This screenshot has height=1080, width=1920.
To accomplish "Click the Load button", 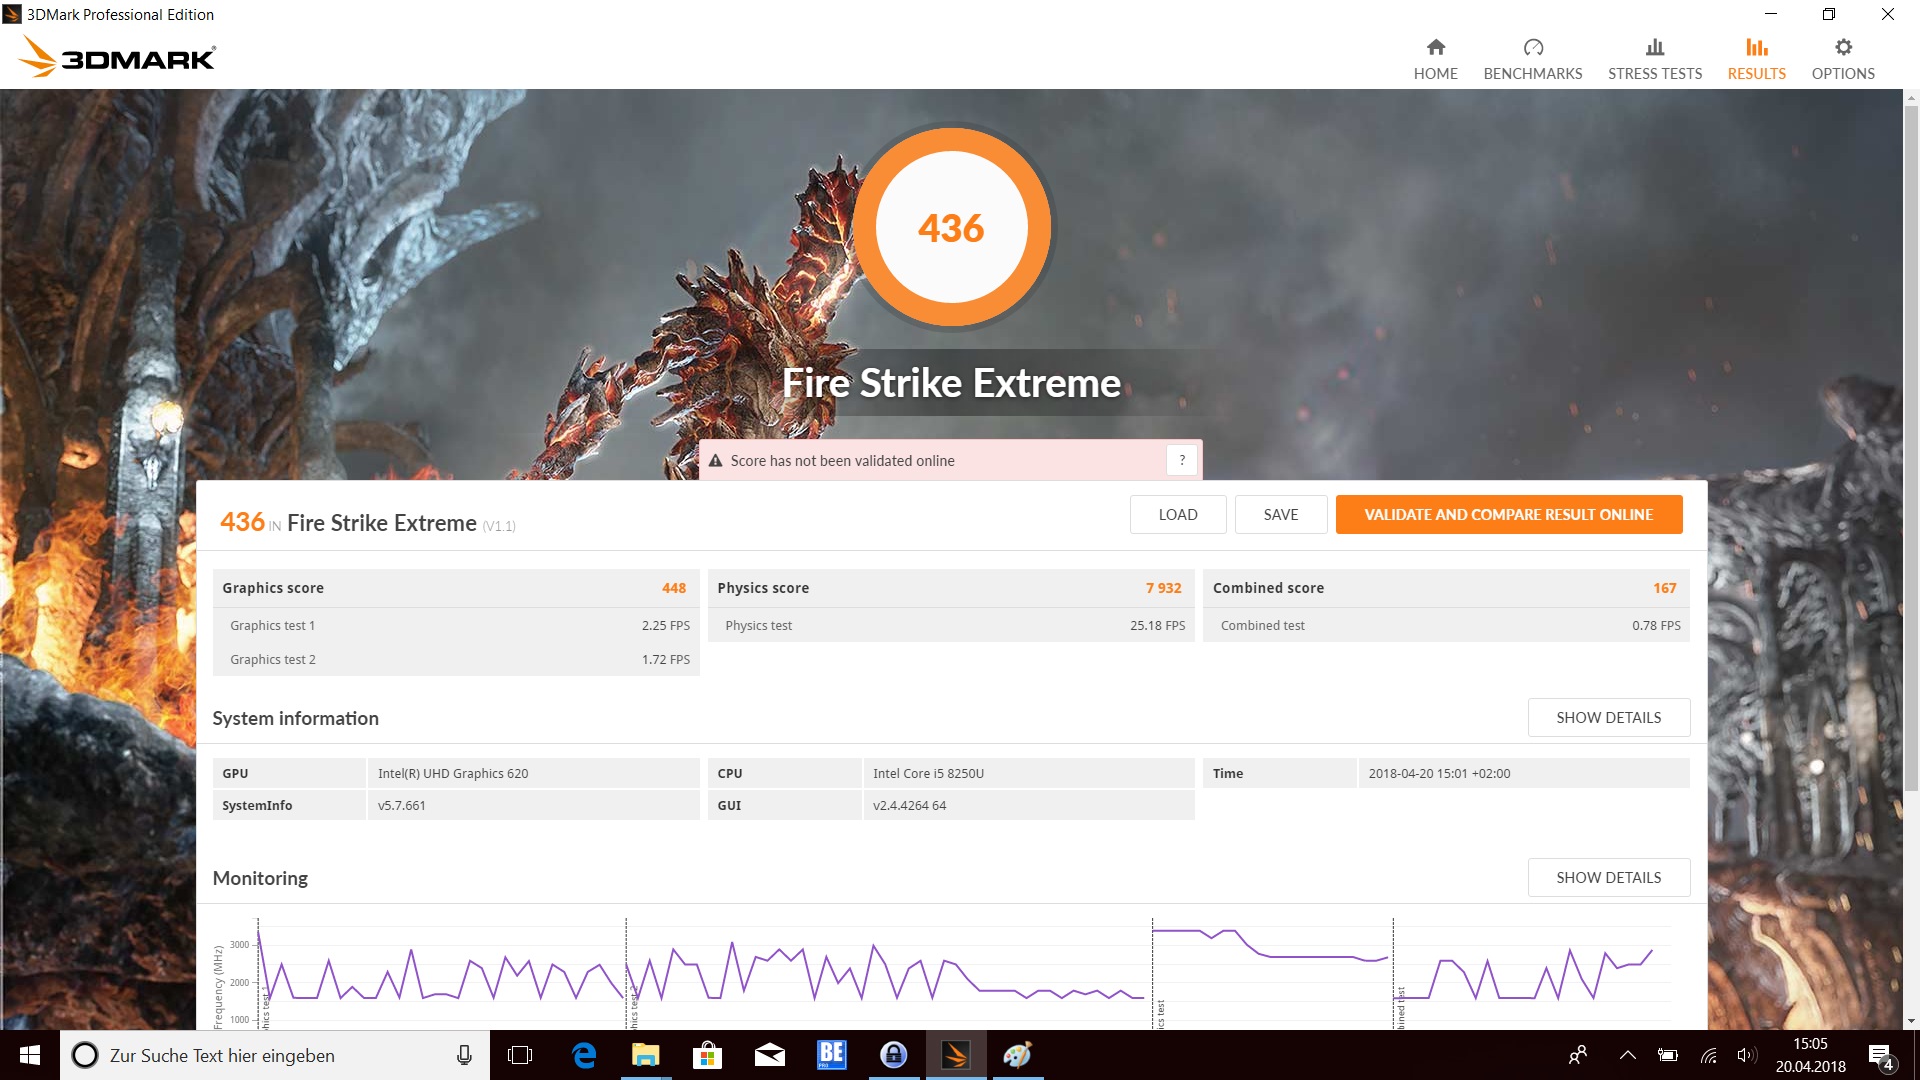I will (x=1177, y=515).
